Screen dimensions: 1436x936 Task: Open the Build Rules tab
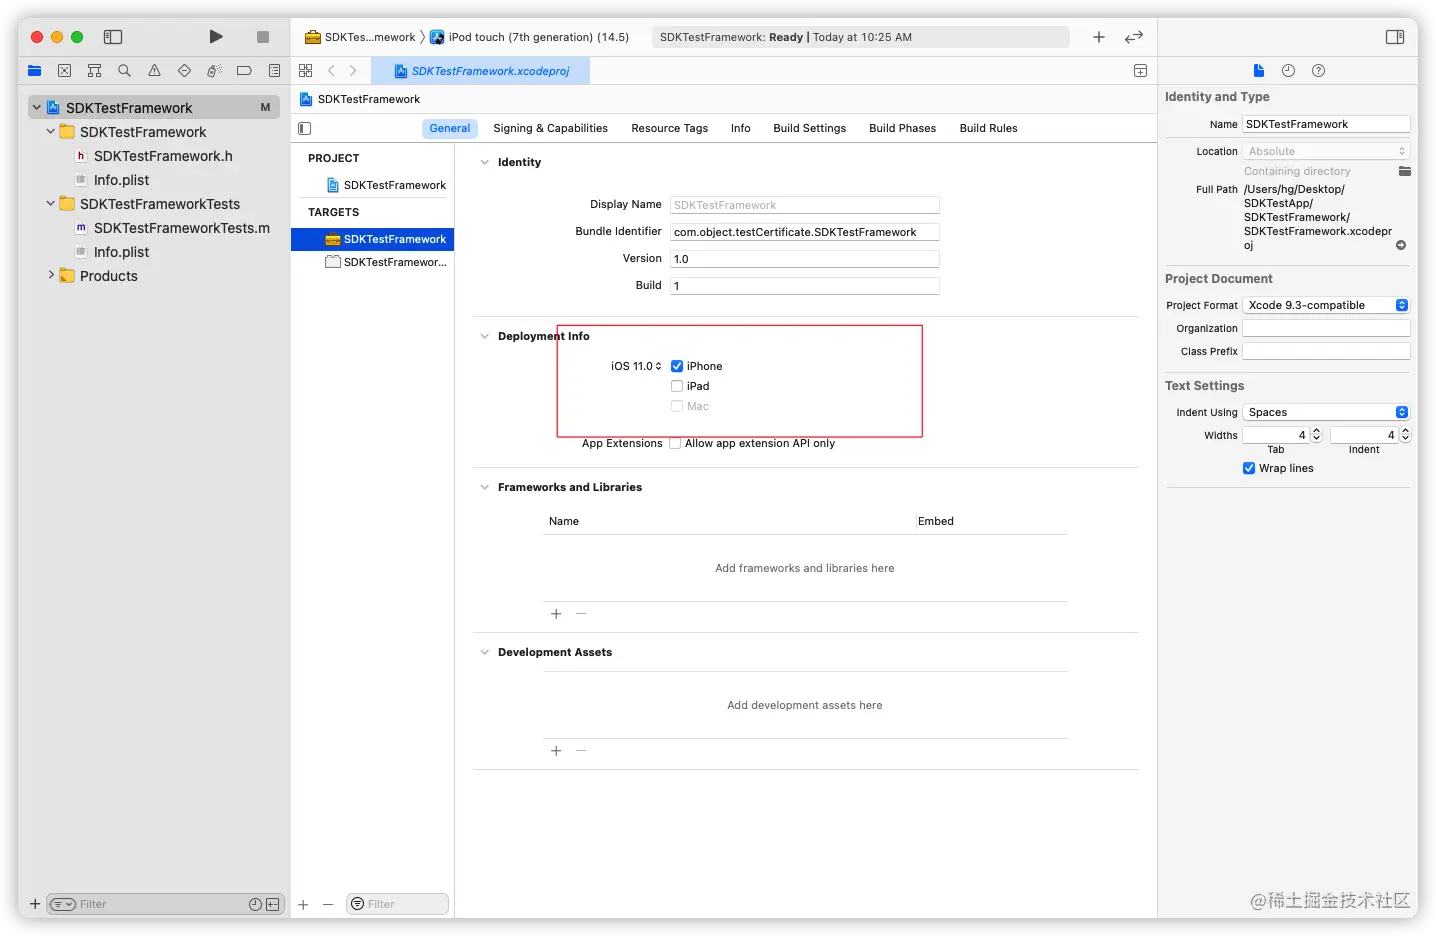[x=988, y=128]
